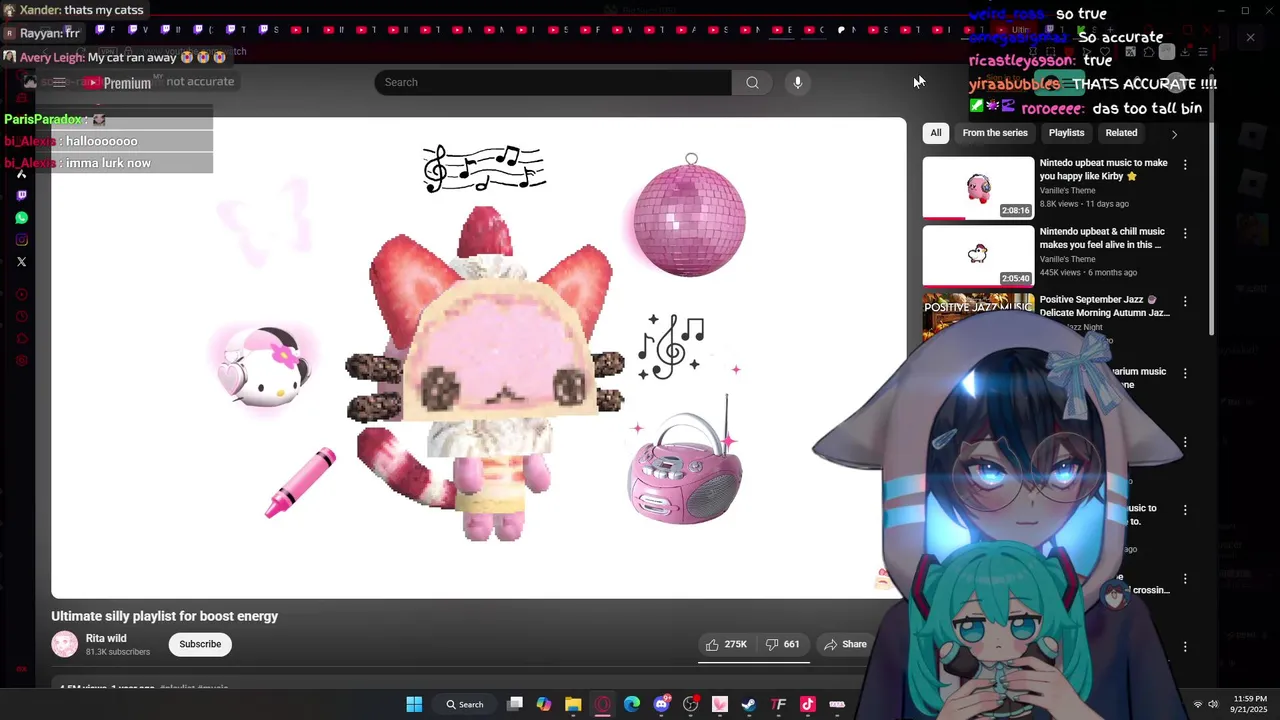Image resolution: width=1280 pixels, height=720 pixels.
Task: Open X (Twitter) in Opera sidebar
Action: point(22,262)
